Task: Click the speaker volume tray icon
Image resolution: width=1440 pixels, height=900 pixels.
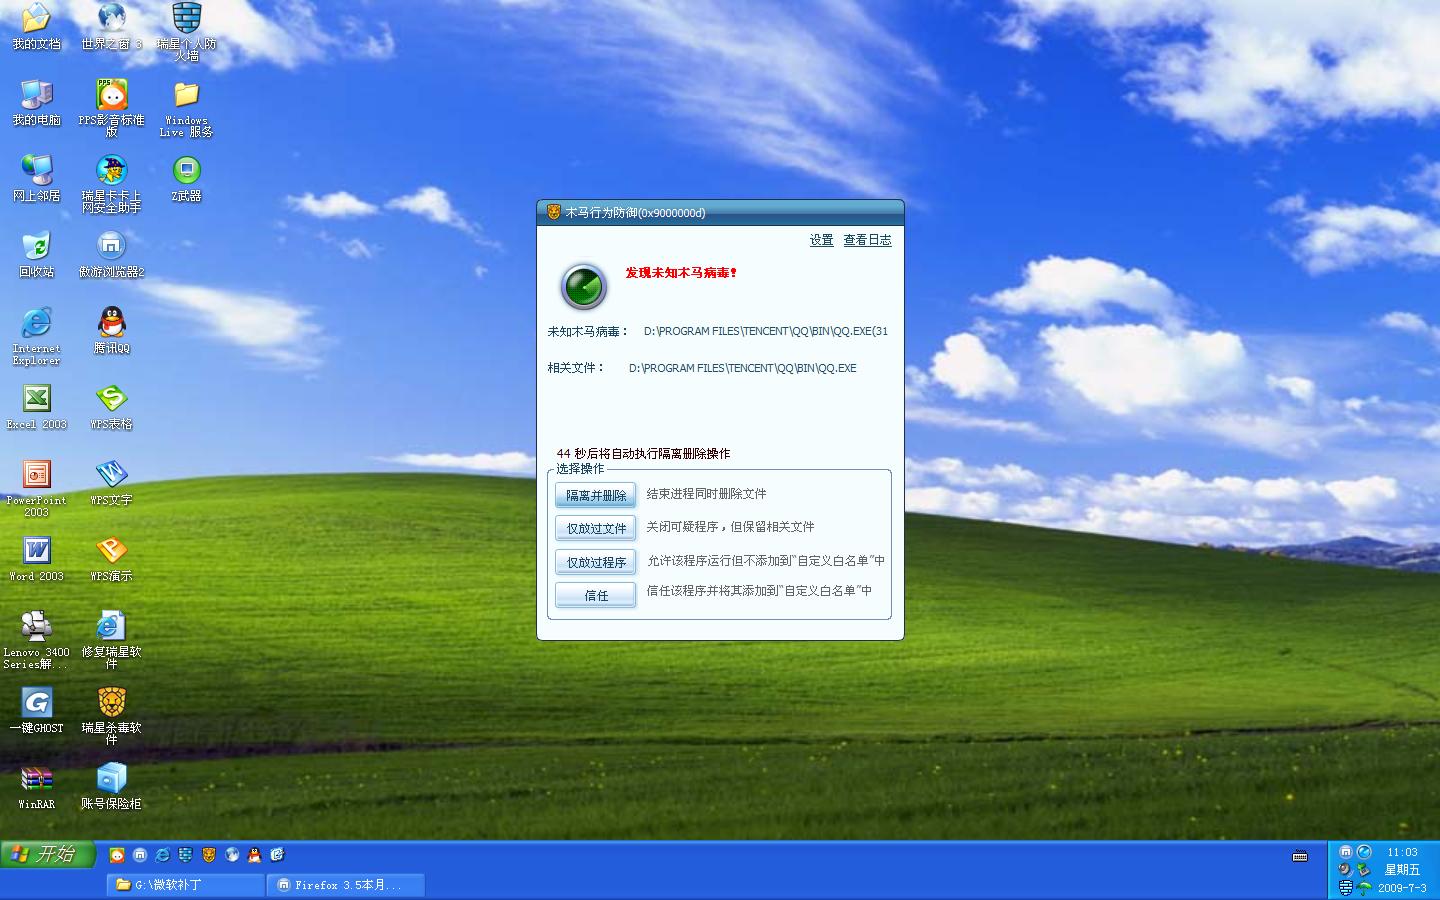Action: (1345, 870)
